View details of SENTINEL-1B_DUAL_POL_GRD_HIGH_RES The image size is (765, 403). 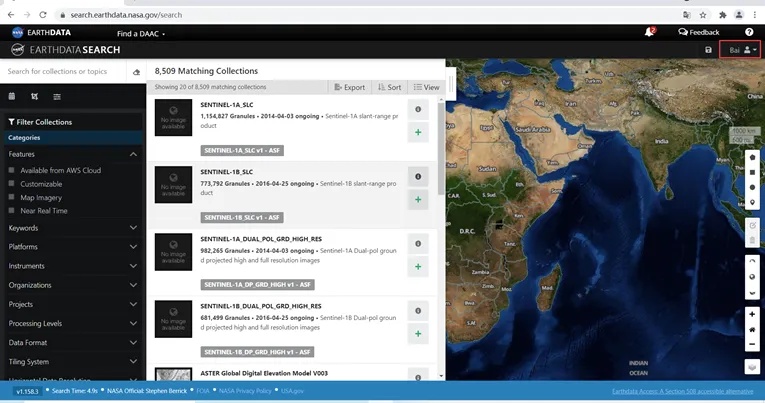[x=418, y=311]
